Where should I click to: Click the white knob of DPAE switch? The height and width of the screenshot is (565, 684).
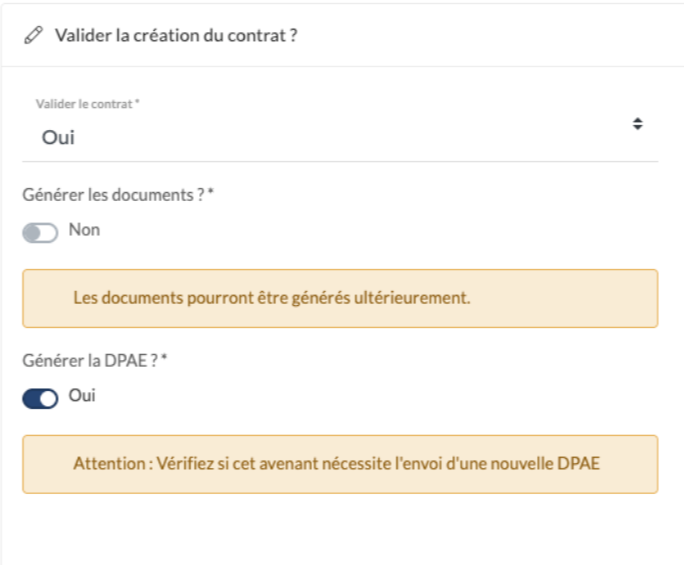[48, 399]
